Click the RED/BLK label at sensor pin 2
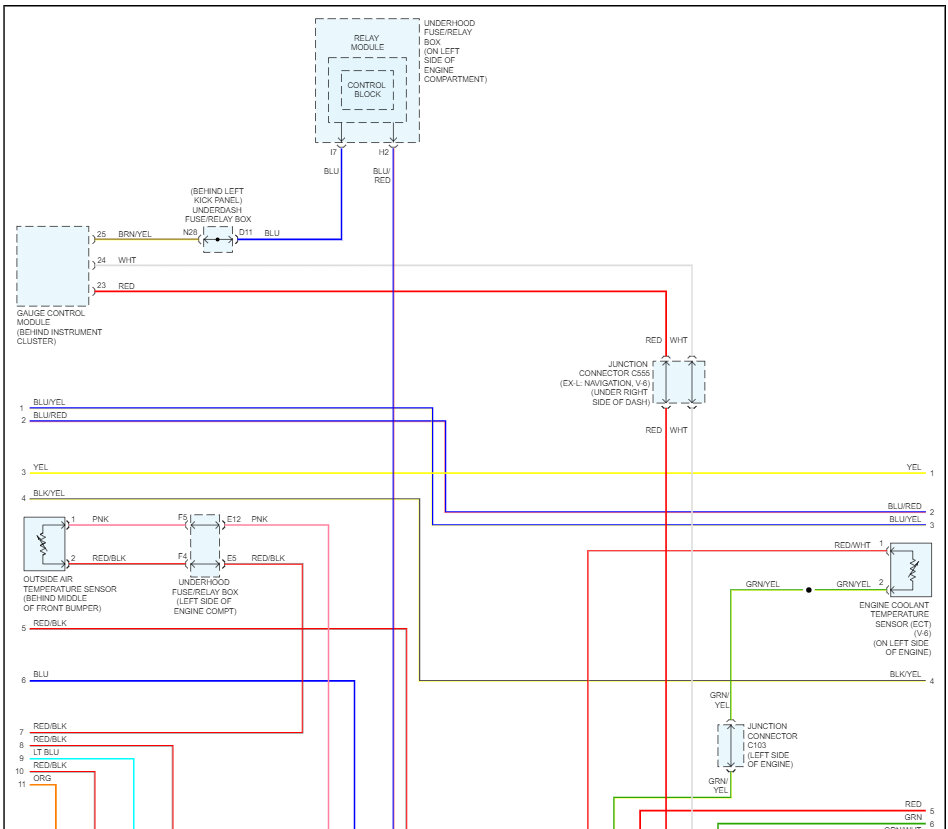 point(109,558)
